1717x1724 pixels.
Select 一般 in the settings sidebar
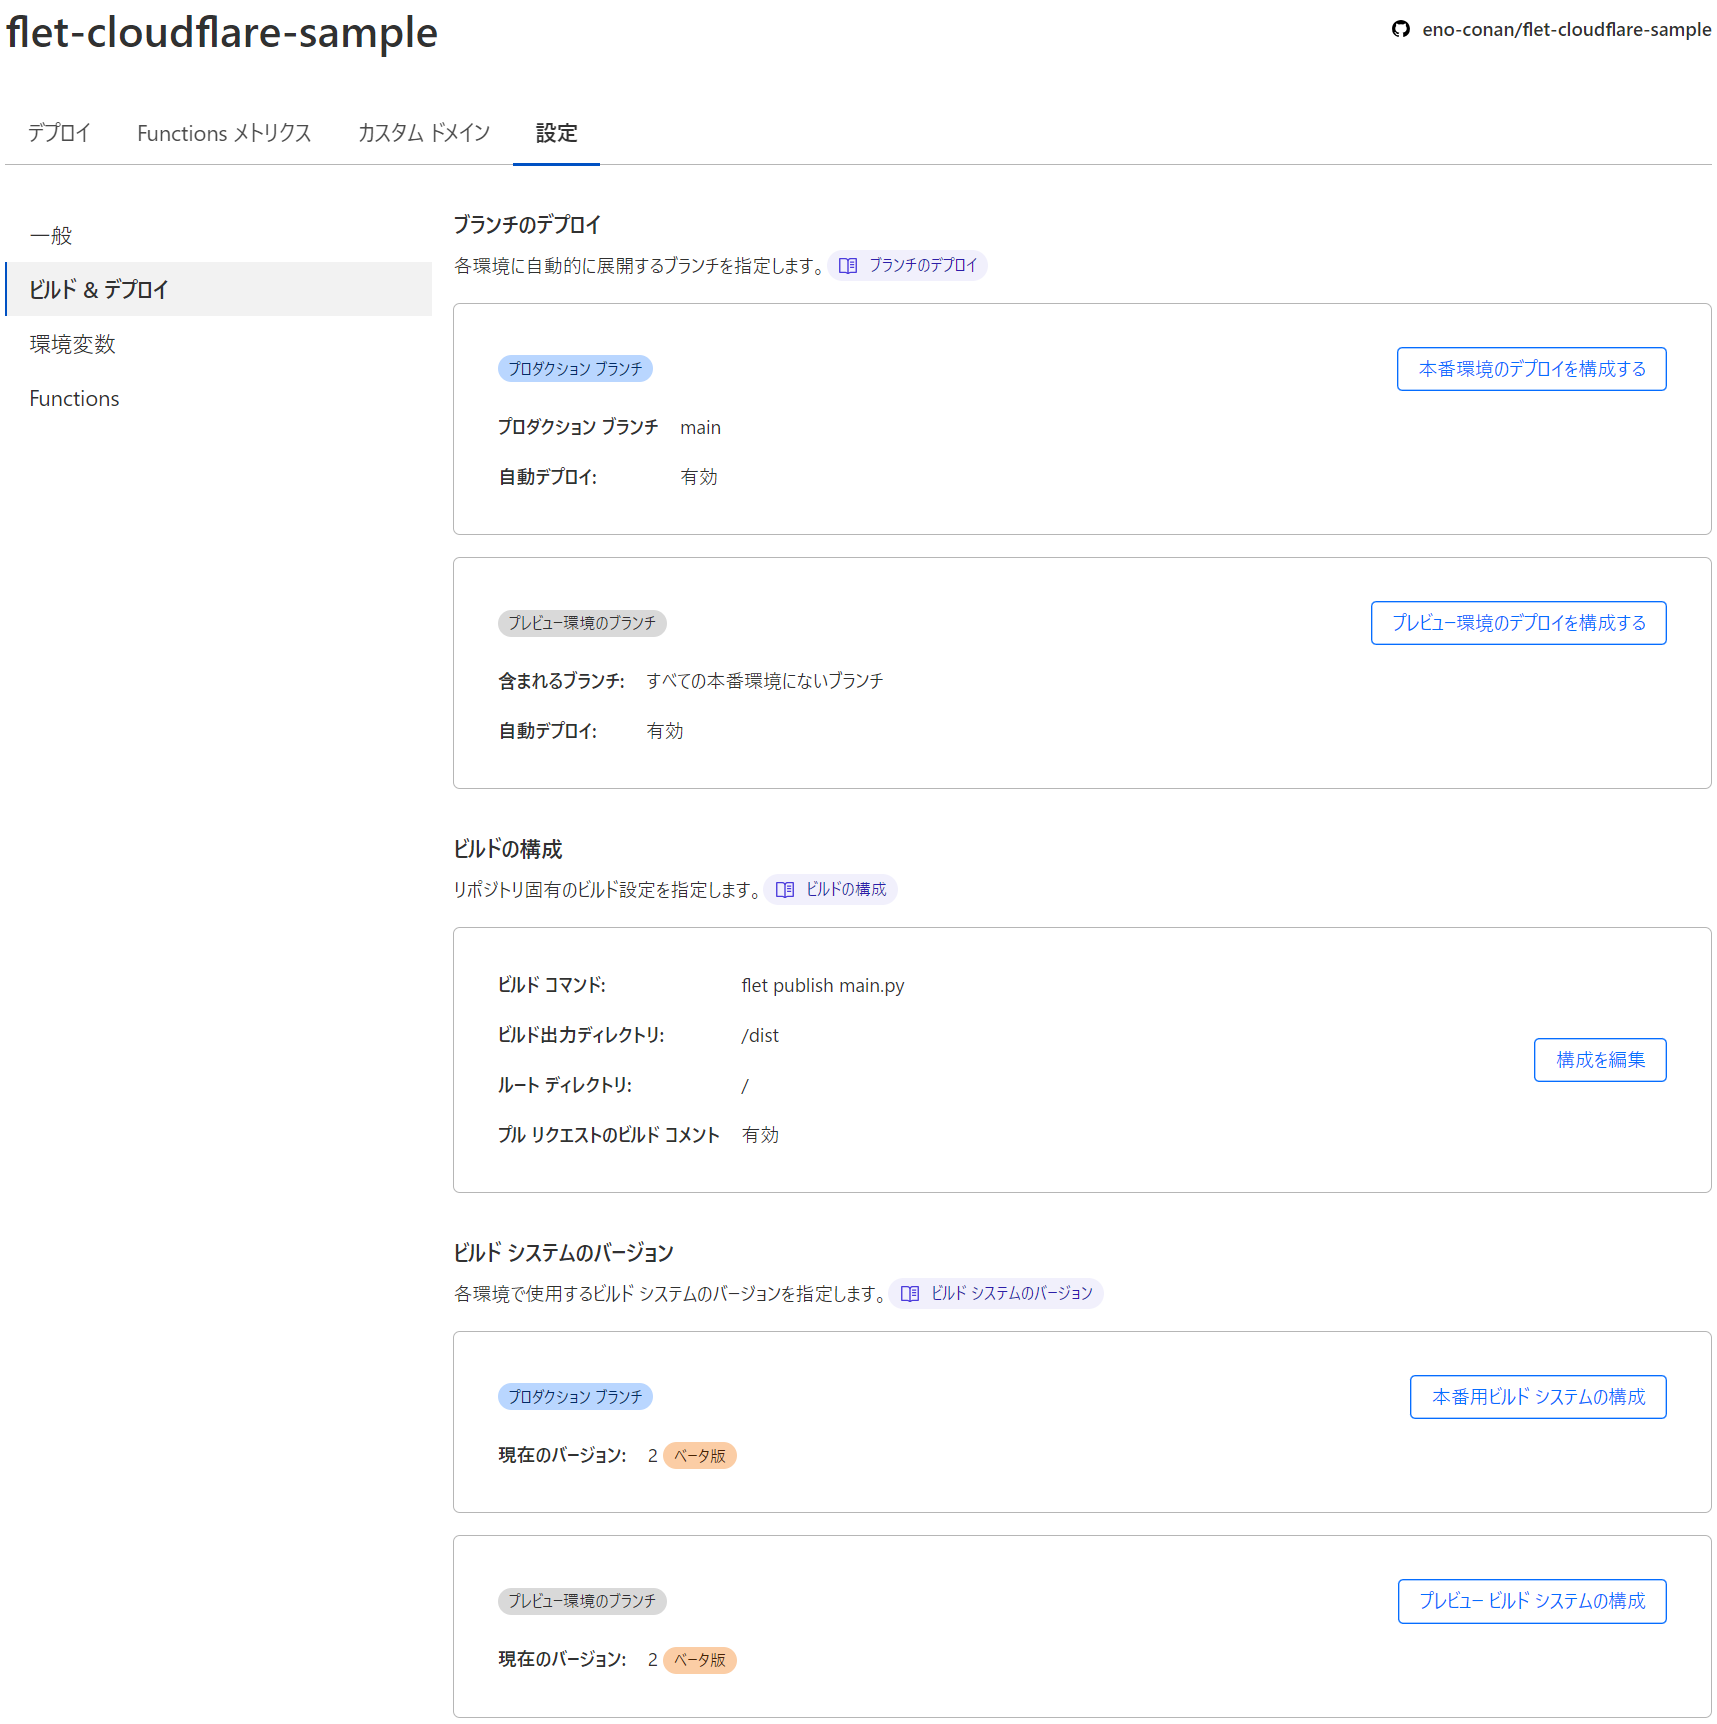[51, 236]
